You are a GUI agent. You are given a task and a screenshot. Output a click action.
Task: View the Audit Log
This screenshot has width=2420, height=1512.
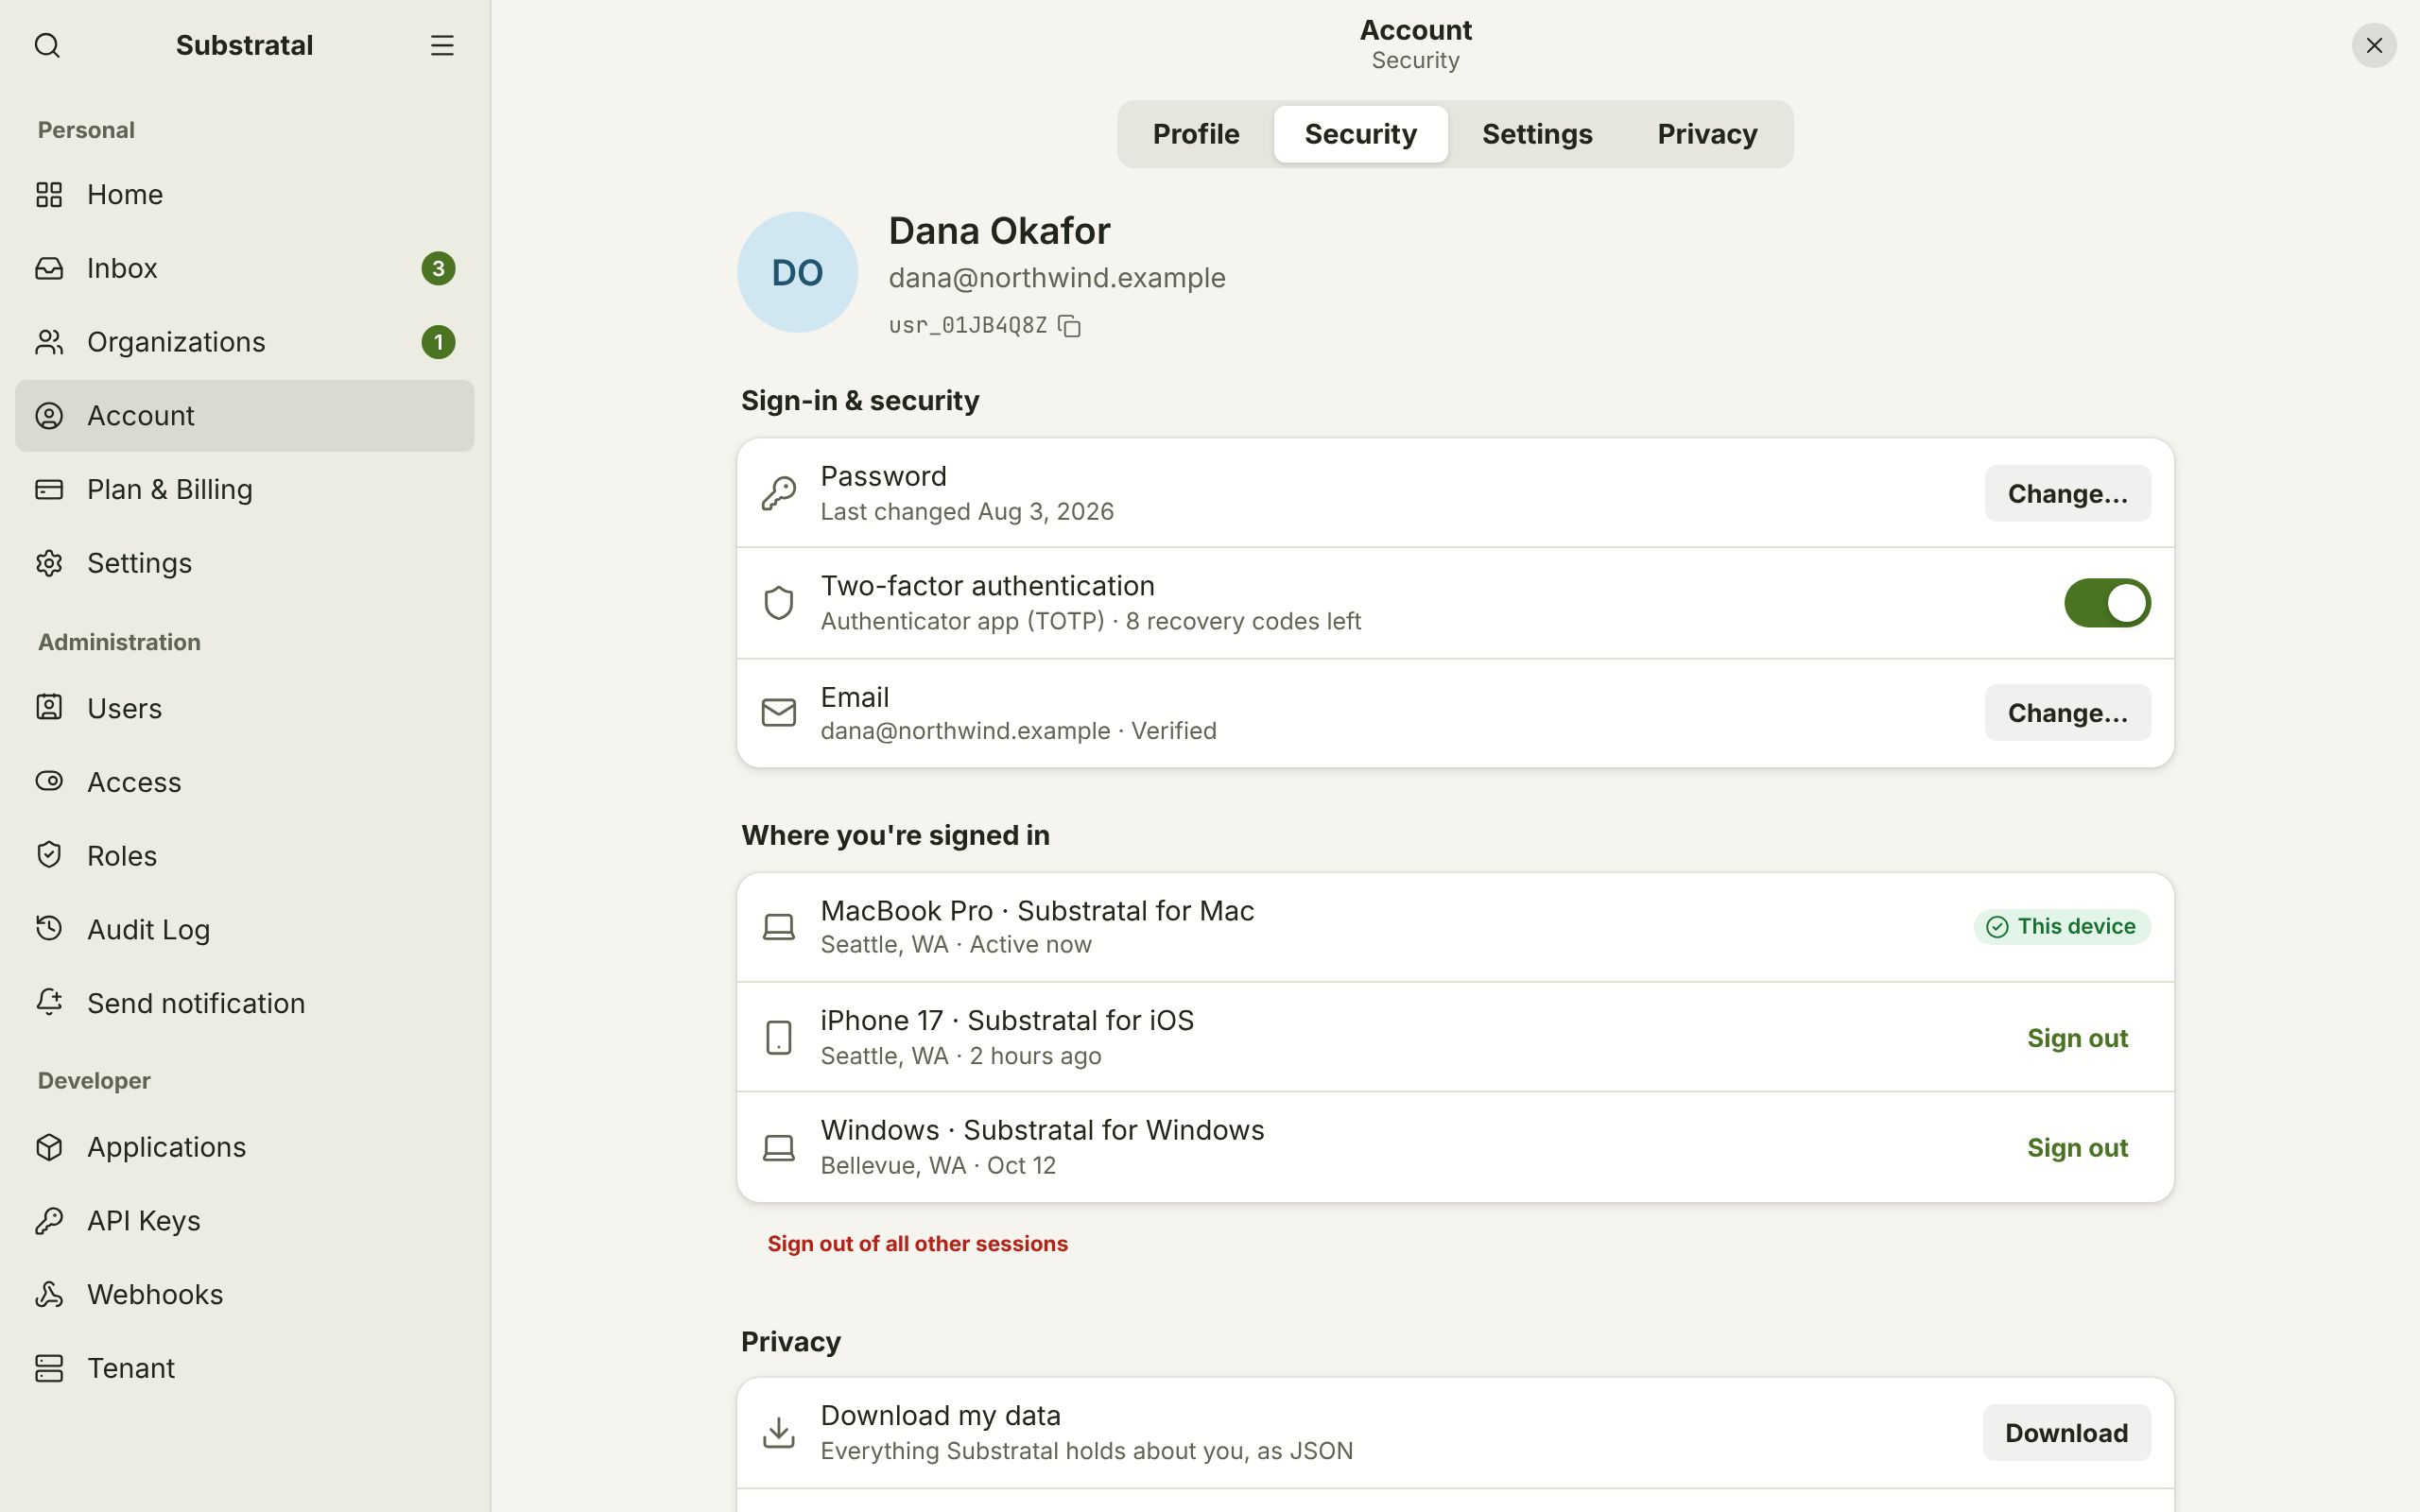point(244,929)
